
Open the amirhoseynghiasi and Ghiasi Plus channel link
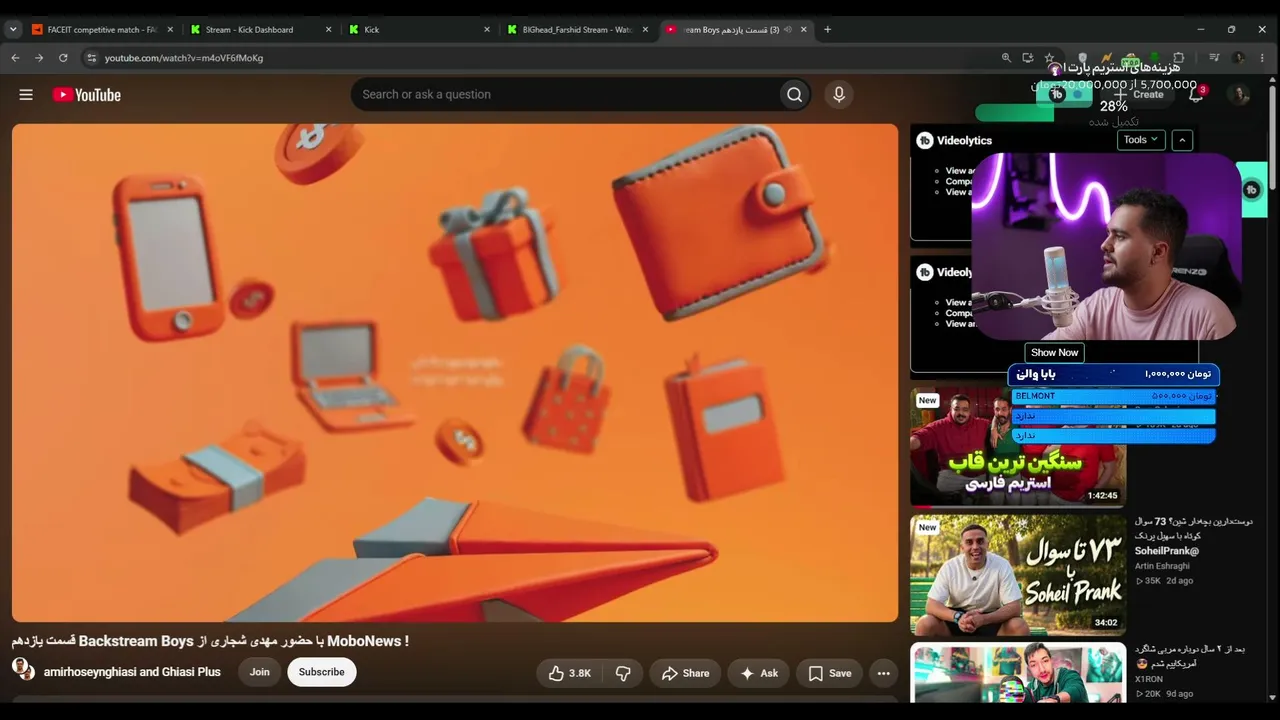point(132,672)
